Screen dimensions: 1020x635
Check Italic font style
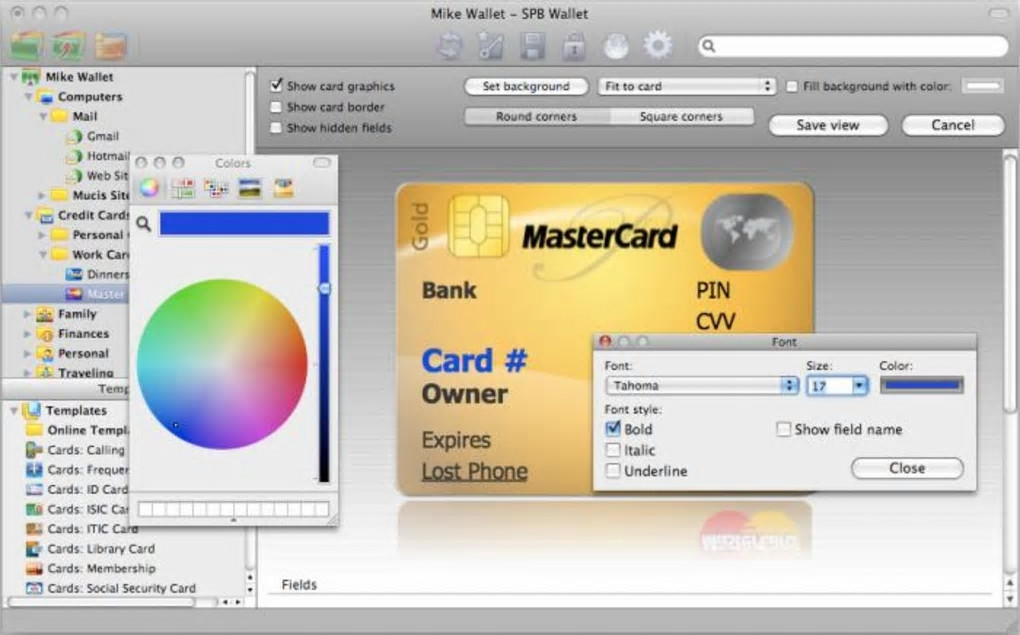point(613,450)
